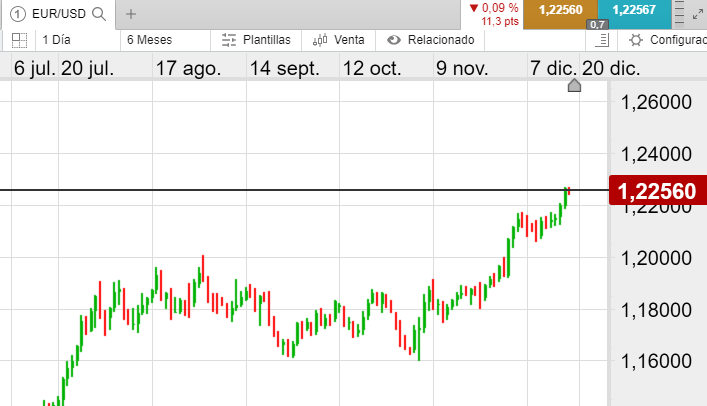Open a new chart tab with plus
Image resolution: width=707 pixels, height=406 pixels.
coord(131,14)
